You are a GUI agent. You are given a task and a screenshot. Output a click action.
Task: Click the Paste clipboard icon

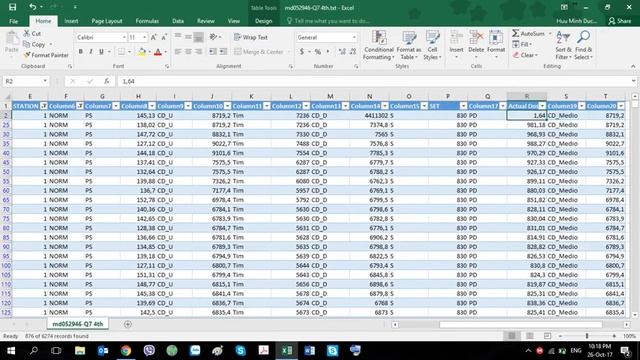[x=12, y=39]
